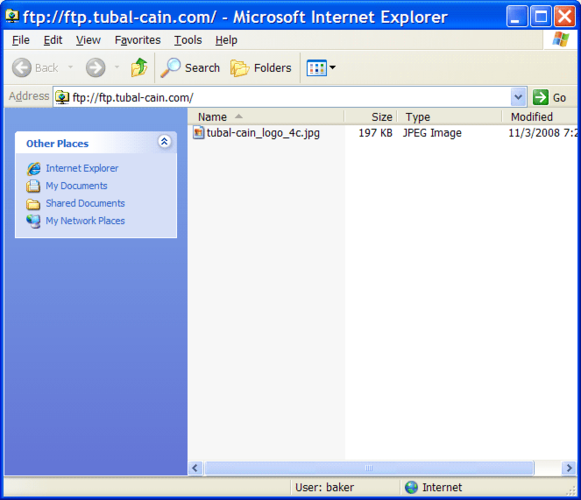Image resolution: width=581 pixels, height=500 pixels.
Task: Open the Edit menu
Action: (53, 40)
